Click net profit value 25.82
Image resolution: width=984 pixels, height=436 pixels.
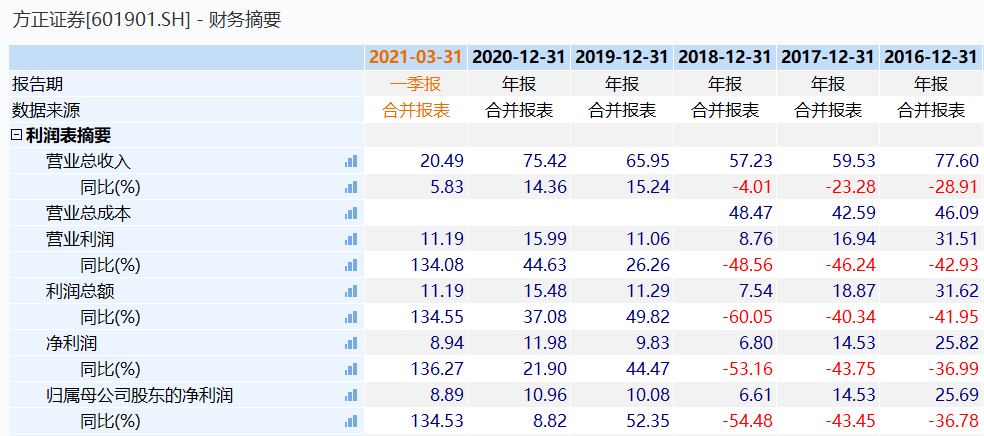tap(956, 343)
